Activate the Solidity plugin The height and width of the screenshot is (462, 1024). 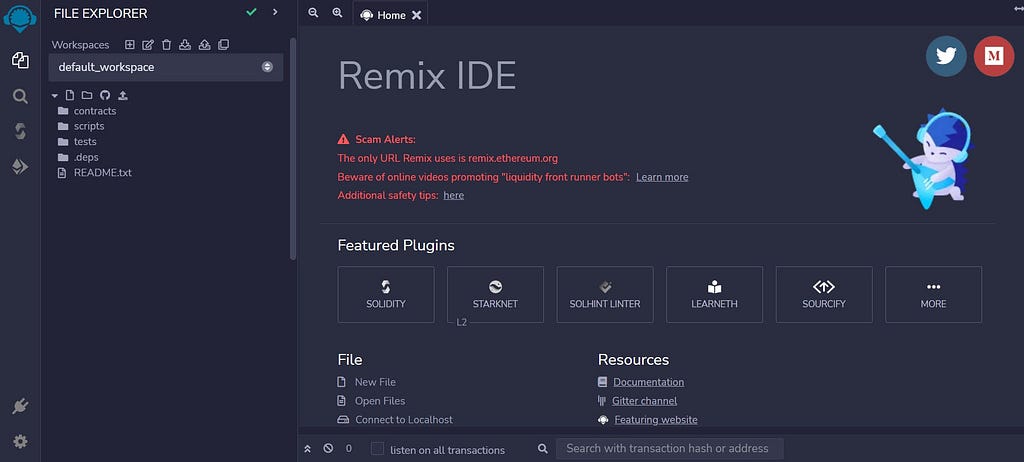pos(386,294)
